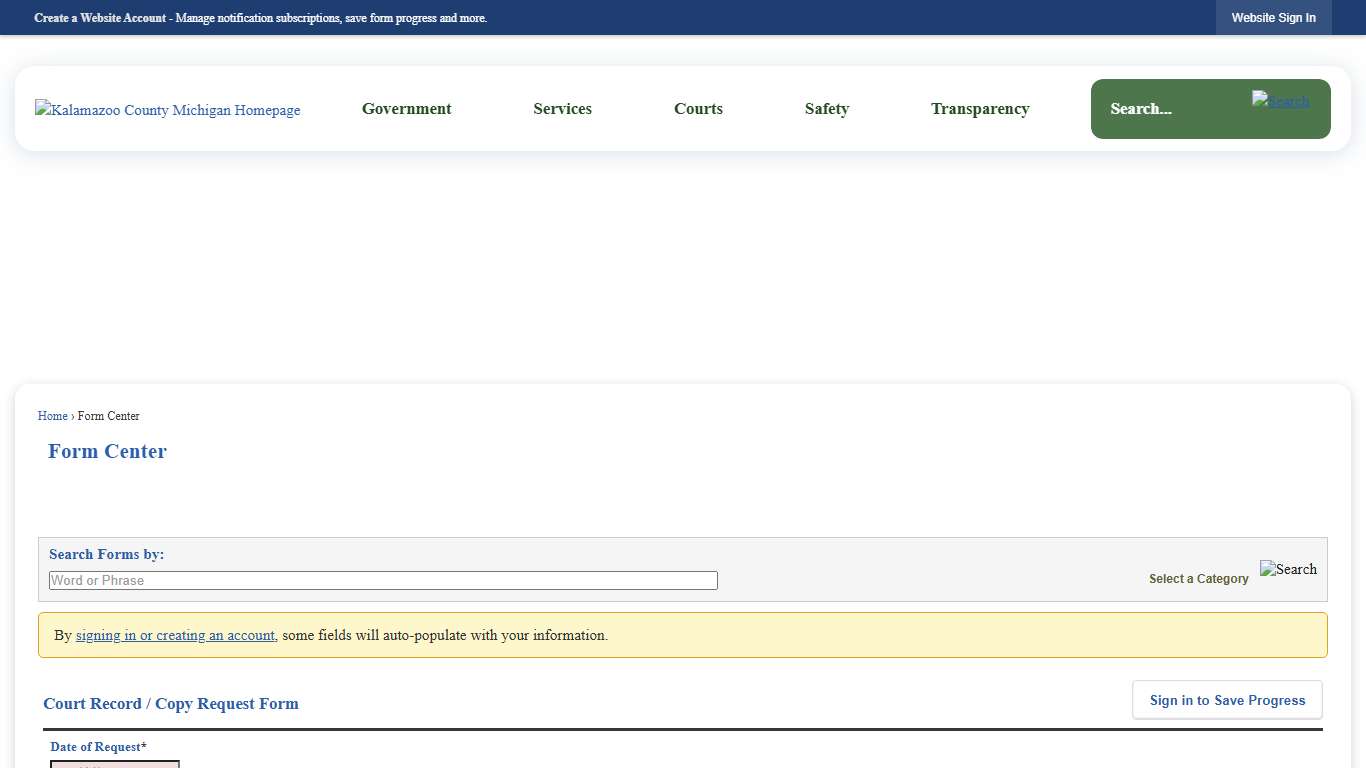Click the Website Sign In button
The width and height of the screenshot is (1366, 768).
[1273, 17]
